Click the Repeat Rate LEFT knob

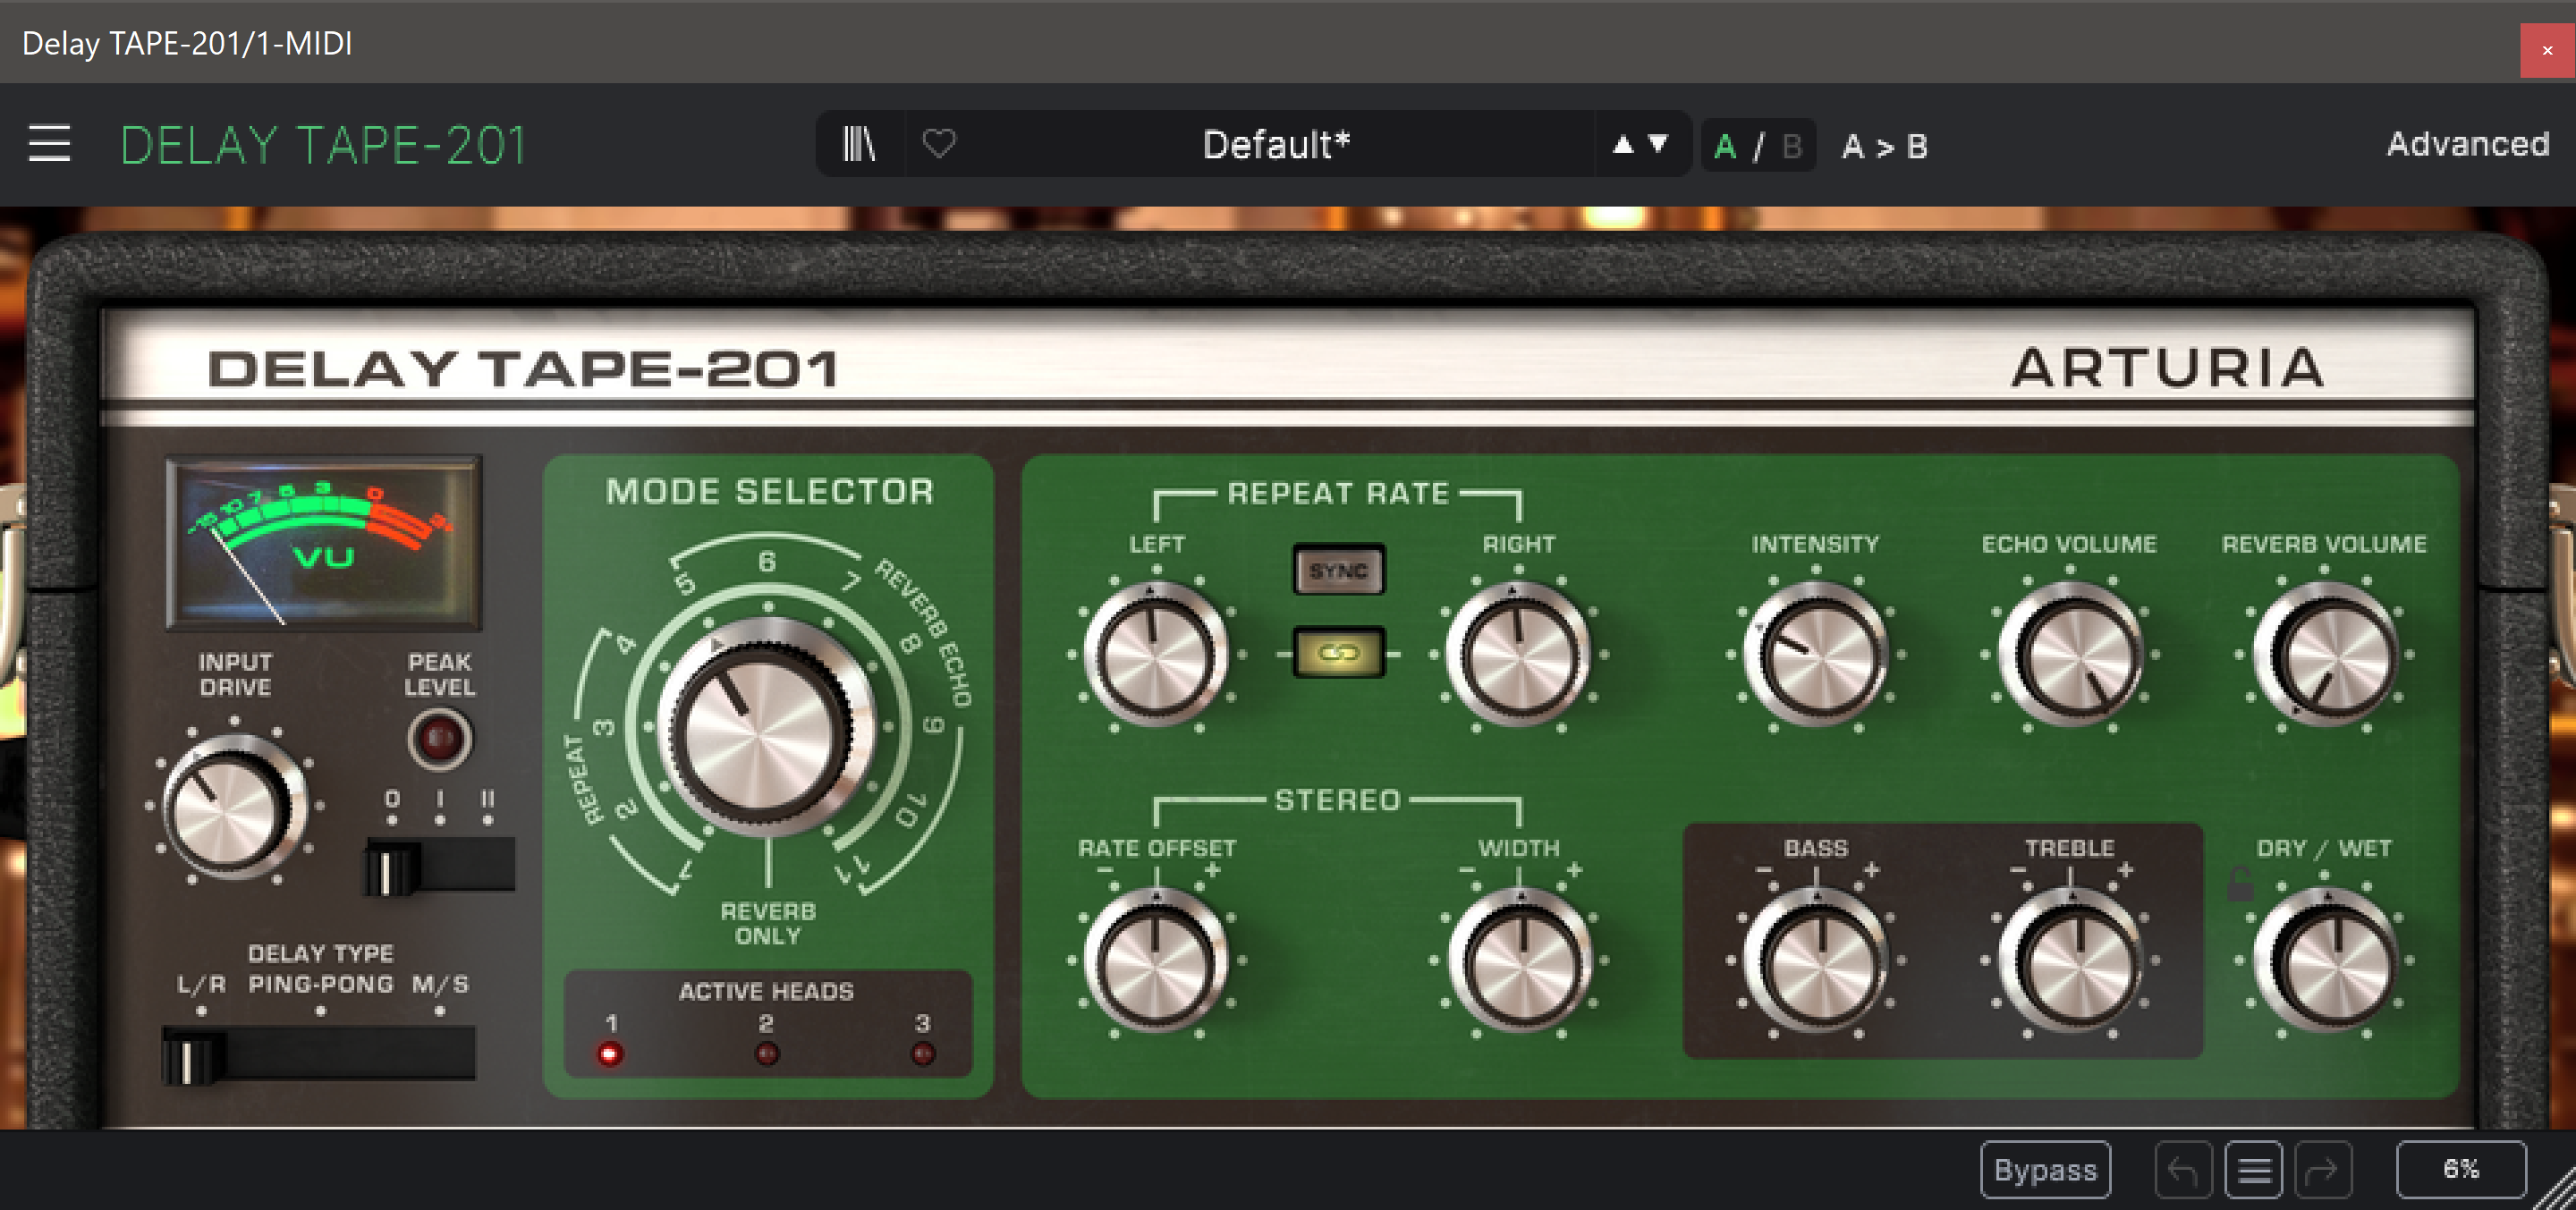1156,654
